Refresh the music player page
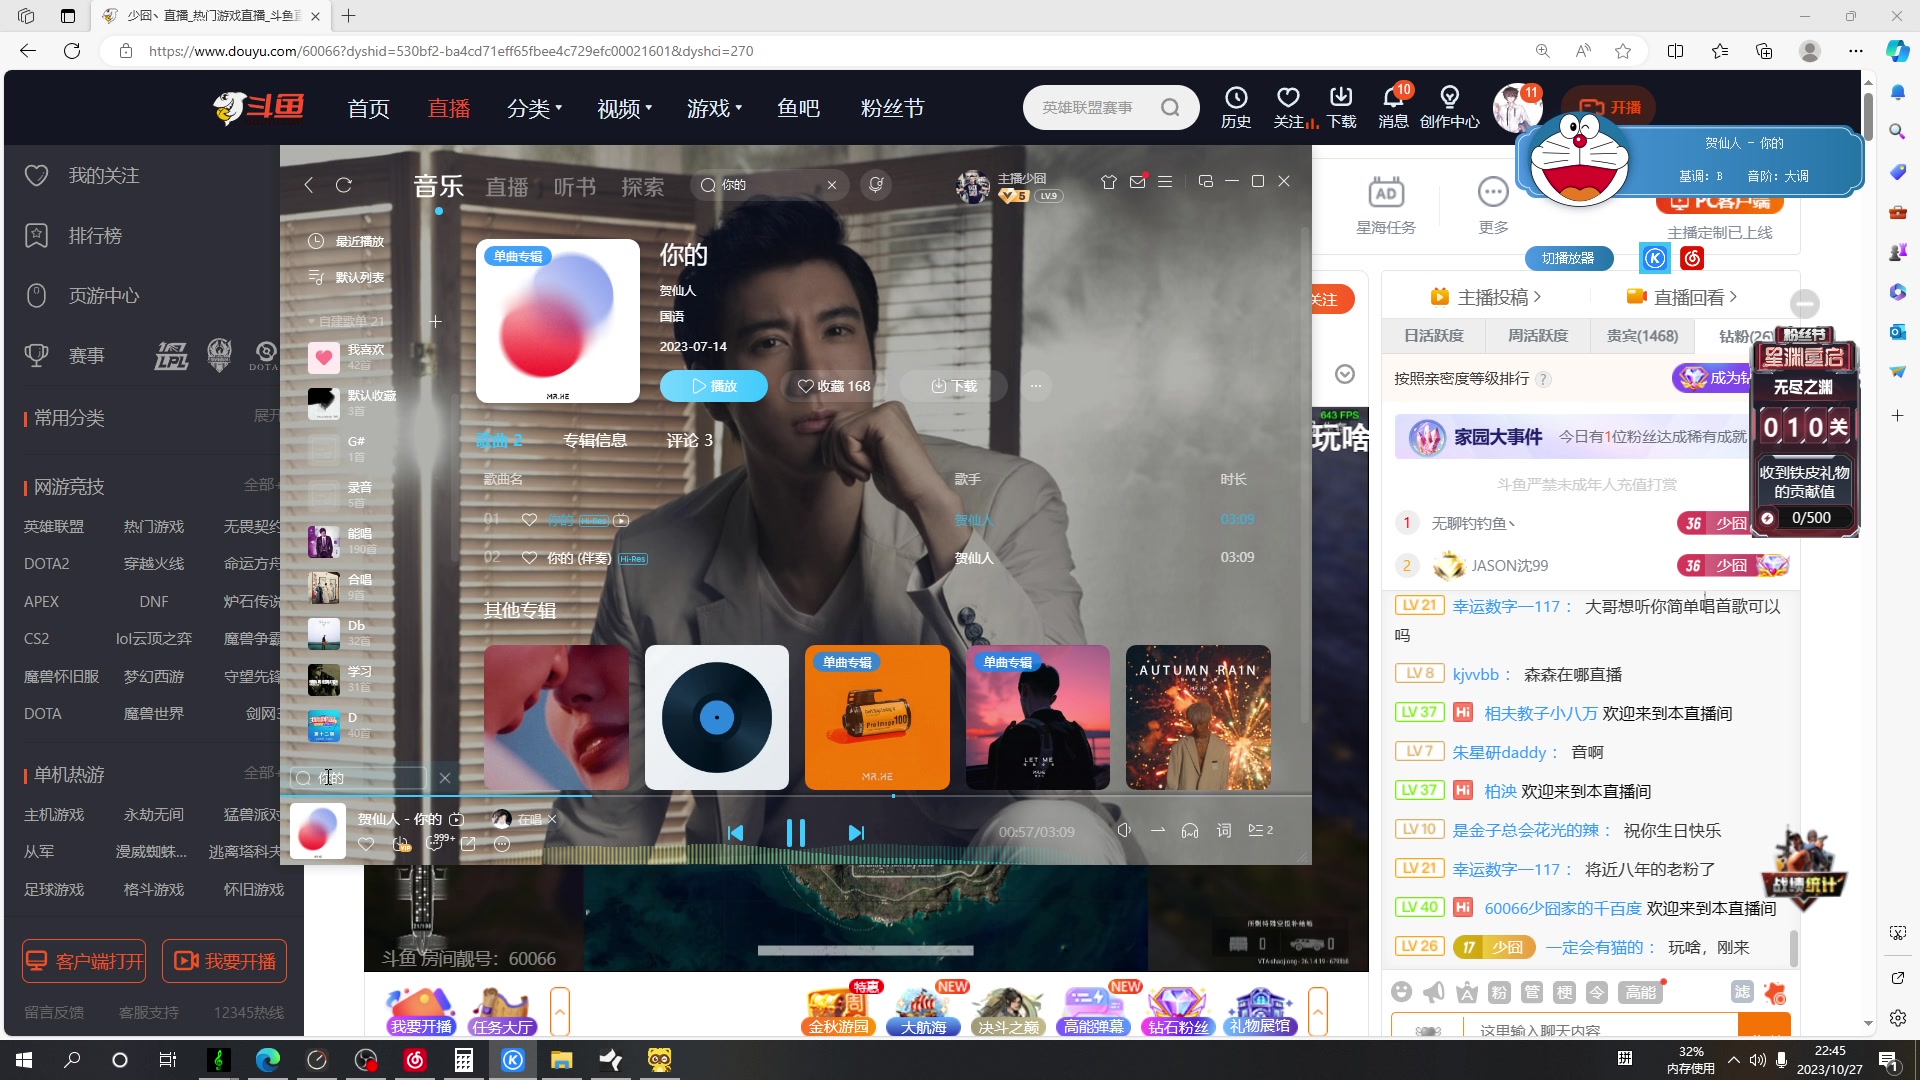This screenshot has width=1920, height=1080. pyautogui.click(x=344, y=185)
